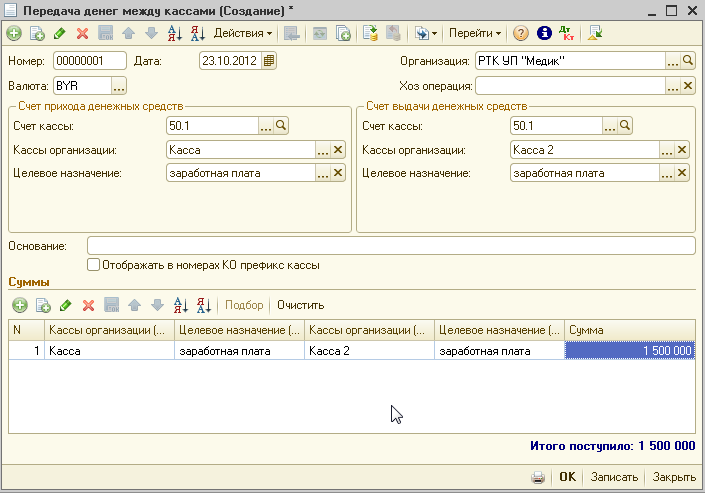Screen dimensions: 705x493
Task: Add a row in the Суммы table toolbar
Action: click(x=19, y=305)
